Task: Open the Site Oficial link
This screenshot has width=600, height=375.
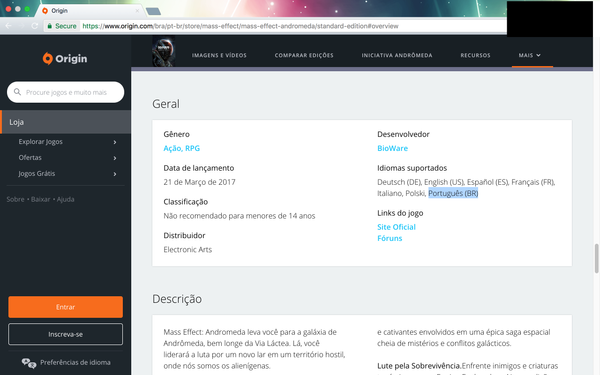Action: click(x=396, y=227)
